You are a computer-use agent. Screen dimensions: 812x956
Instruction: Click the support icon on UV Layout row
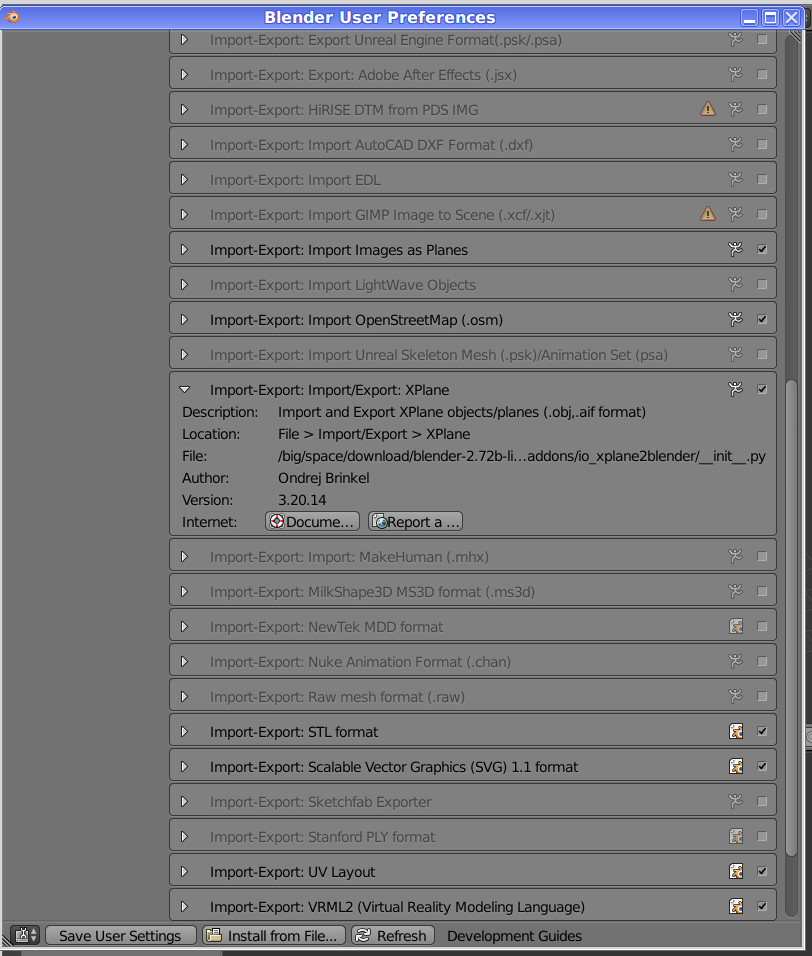pos(736,872)
